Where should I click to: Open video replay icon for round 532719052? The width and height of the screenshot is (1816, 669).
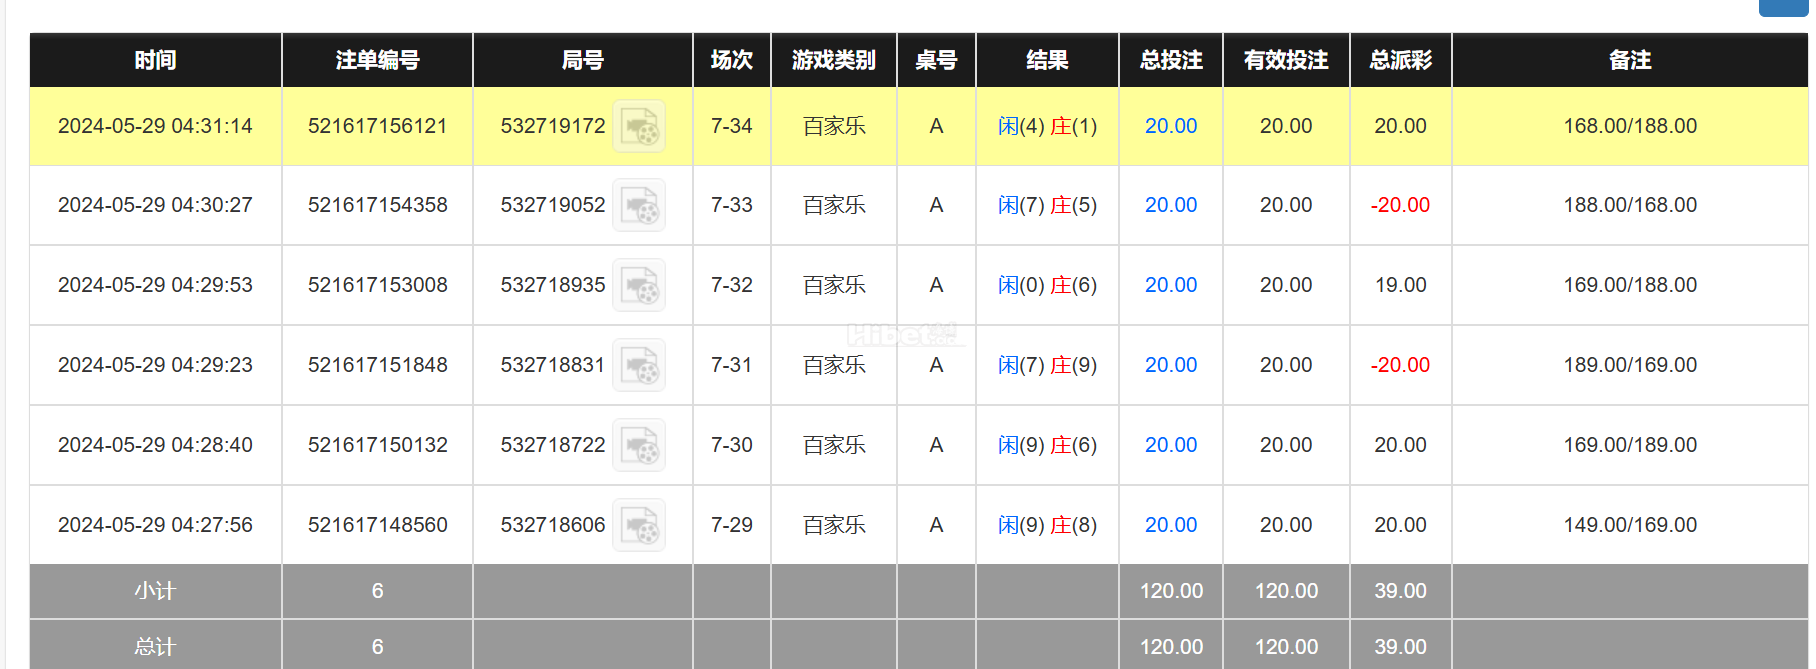coord(639,205)
